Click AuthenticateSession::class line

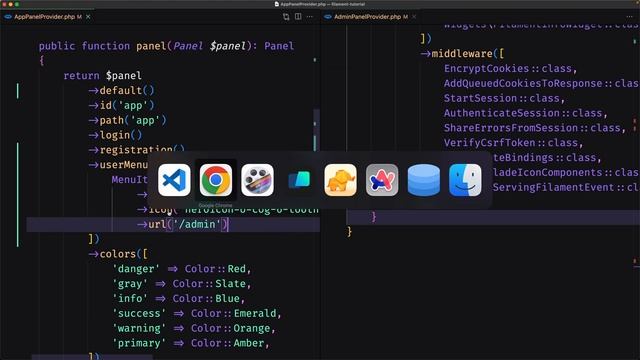pyautogui.click(x=526, y=113)
